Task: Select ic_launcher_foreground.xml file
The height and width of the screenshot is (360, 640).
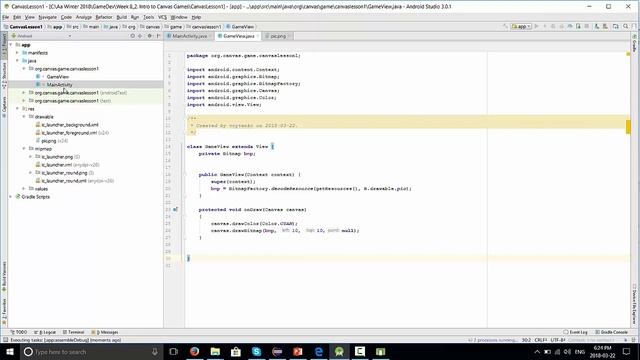Action: click(69, 133)
